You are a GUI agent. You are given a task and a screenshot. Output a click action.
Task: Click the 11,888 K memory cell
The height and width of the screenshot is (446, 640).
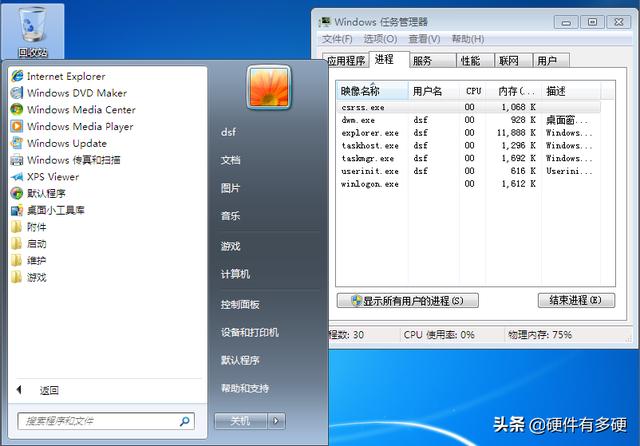point(516,133)
